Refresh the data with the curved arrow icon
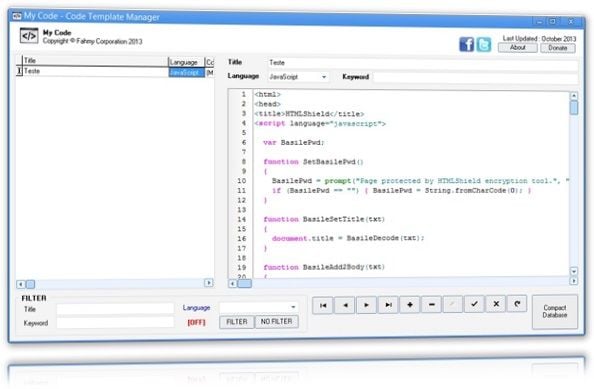Viewport: 594px width, 389px height. point(517,303)
